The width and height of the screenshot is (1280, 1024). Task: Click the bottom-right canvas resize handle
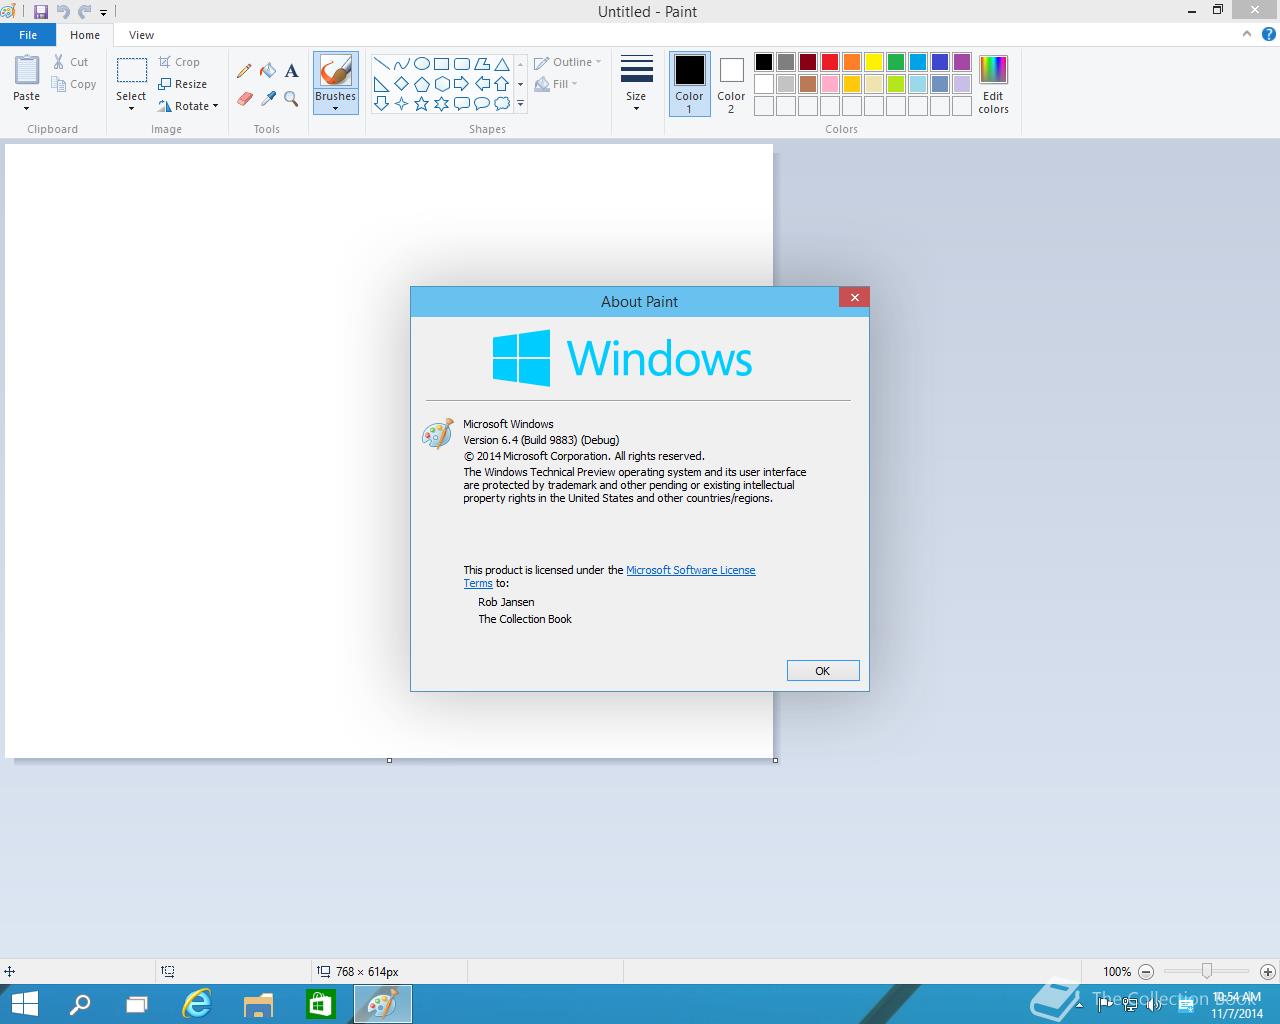click(775, 760)
